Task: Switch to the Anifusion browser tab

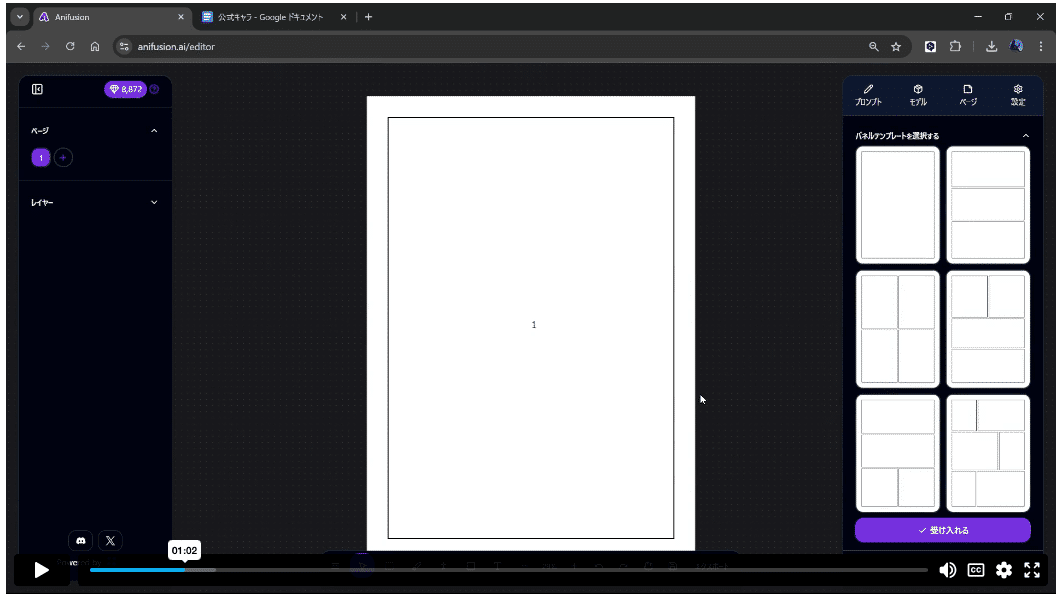Action: click(x=112, y=17)
